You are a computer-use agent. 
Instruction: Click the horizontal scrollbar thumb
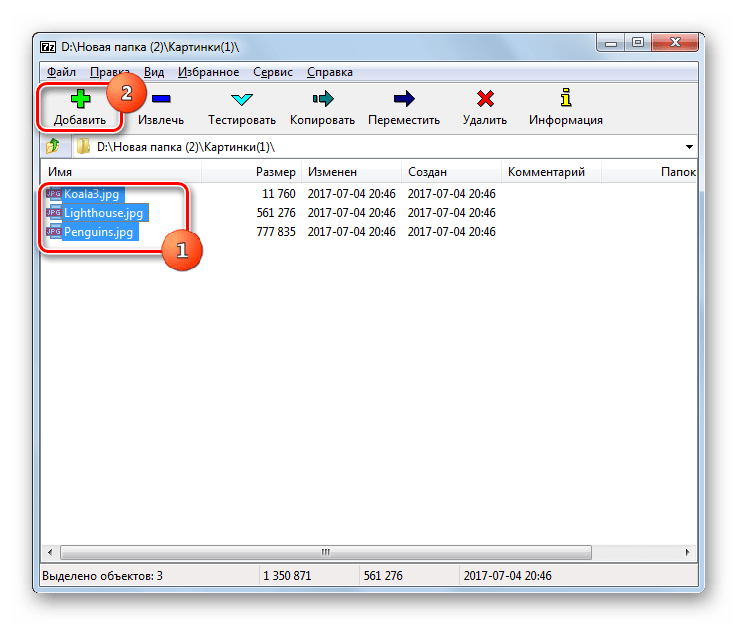326,552
